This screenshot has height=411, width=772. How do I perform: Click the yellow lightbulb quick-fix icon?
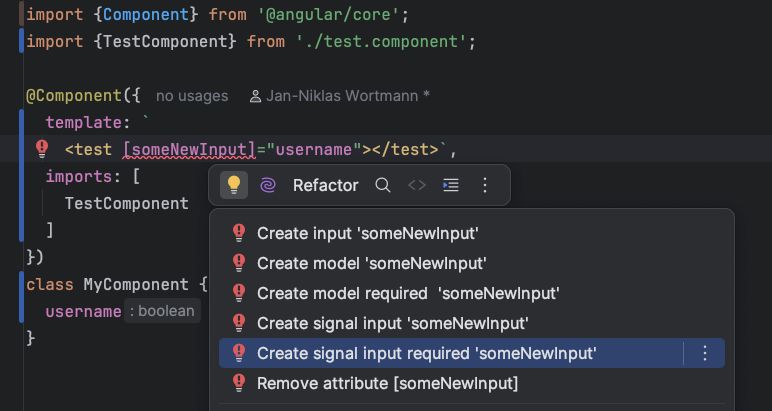233,185
